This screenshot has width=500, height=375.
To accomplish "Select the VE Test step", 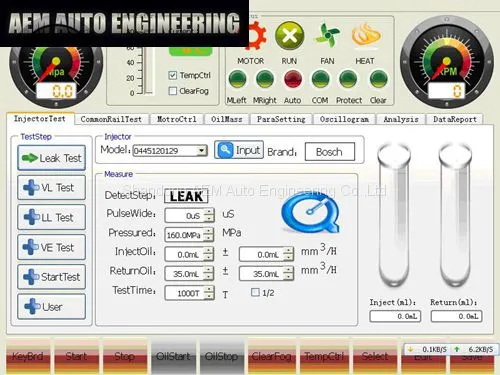I will coord(52,247).
